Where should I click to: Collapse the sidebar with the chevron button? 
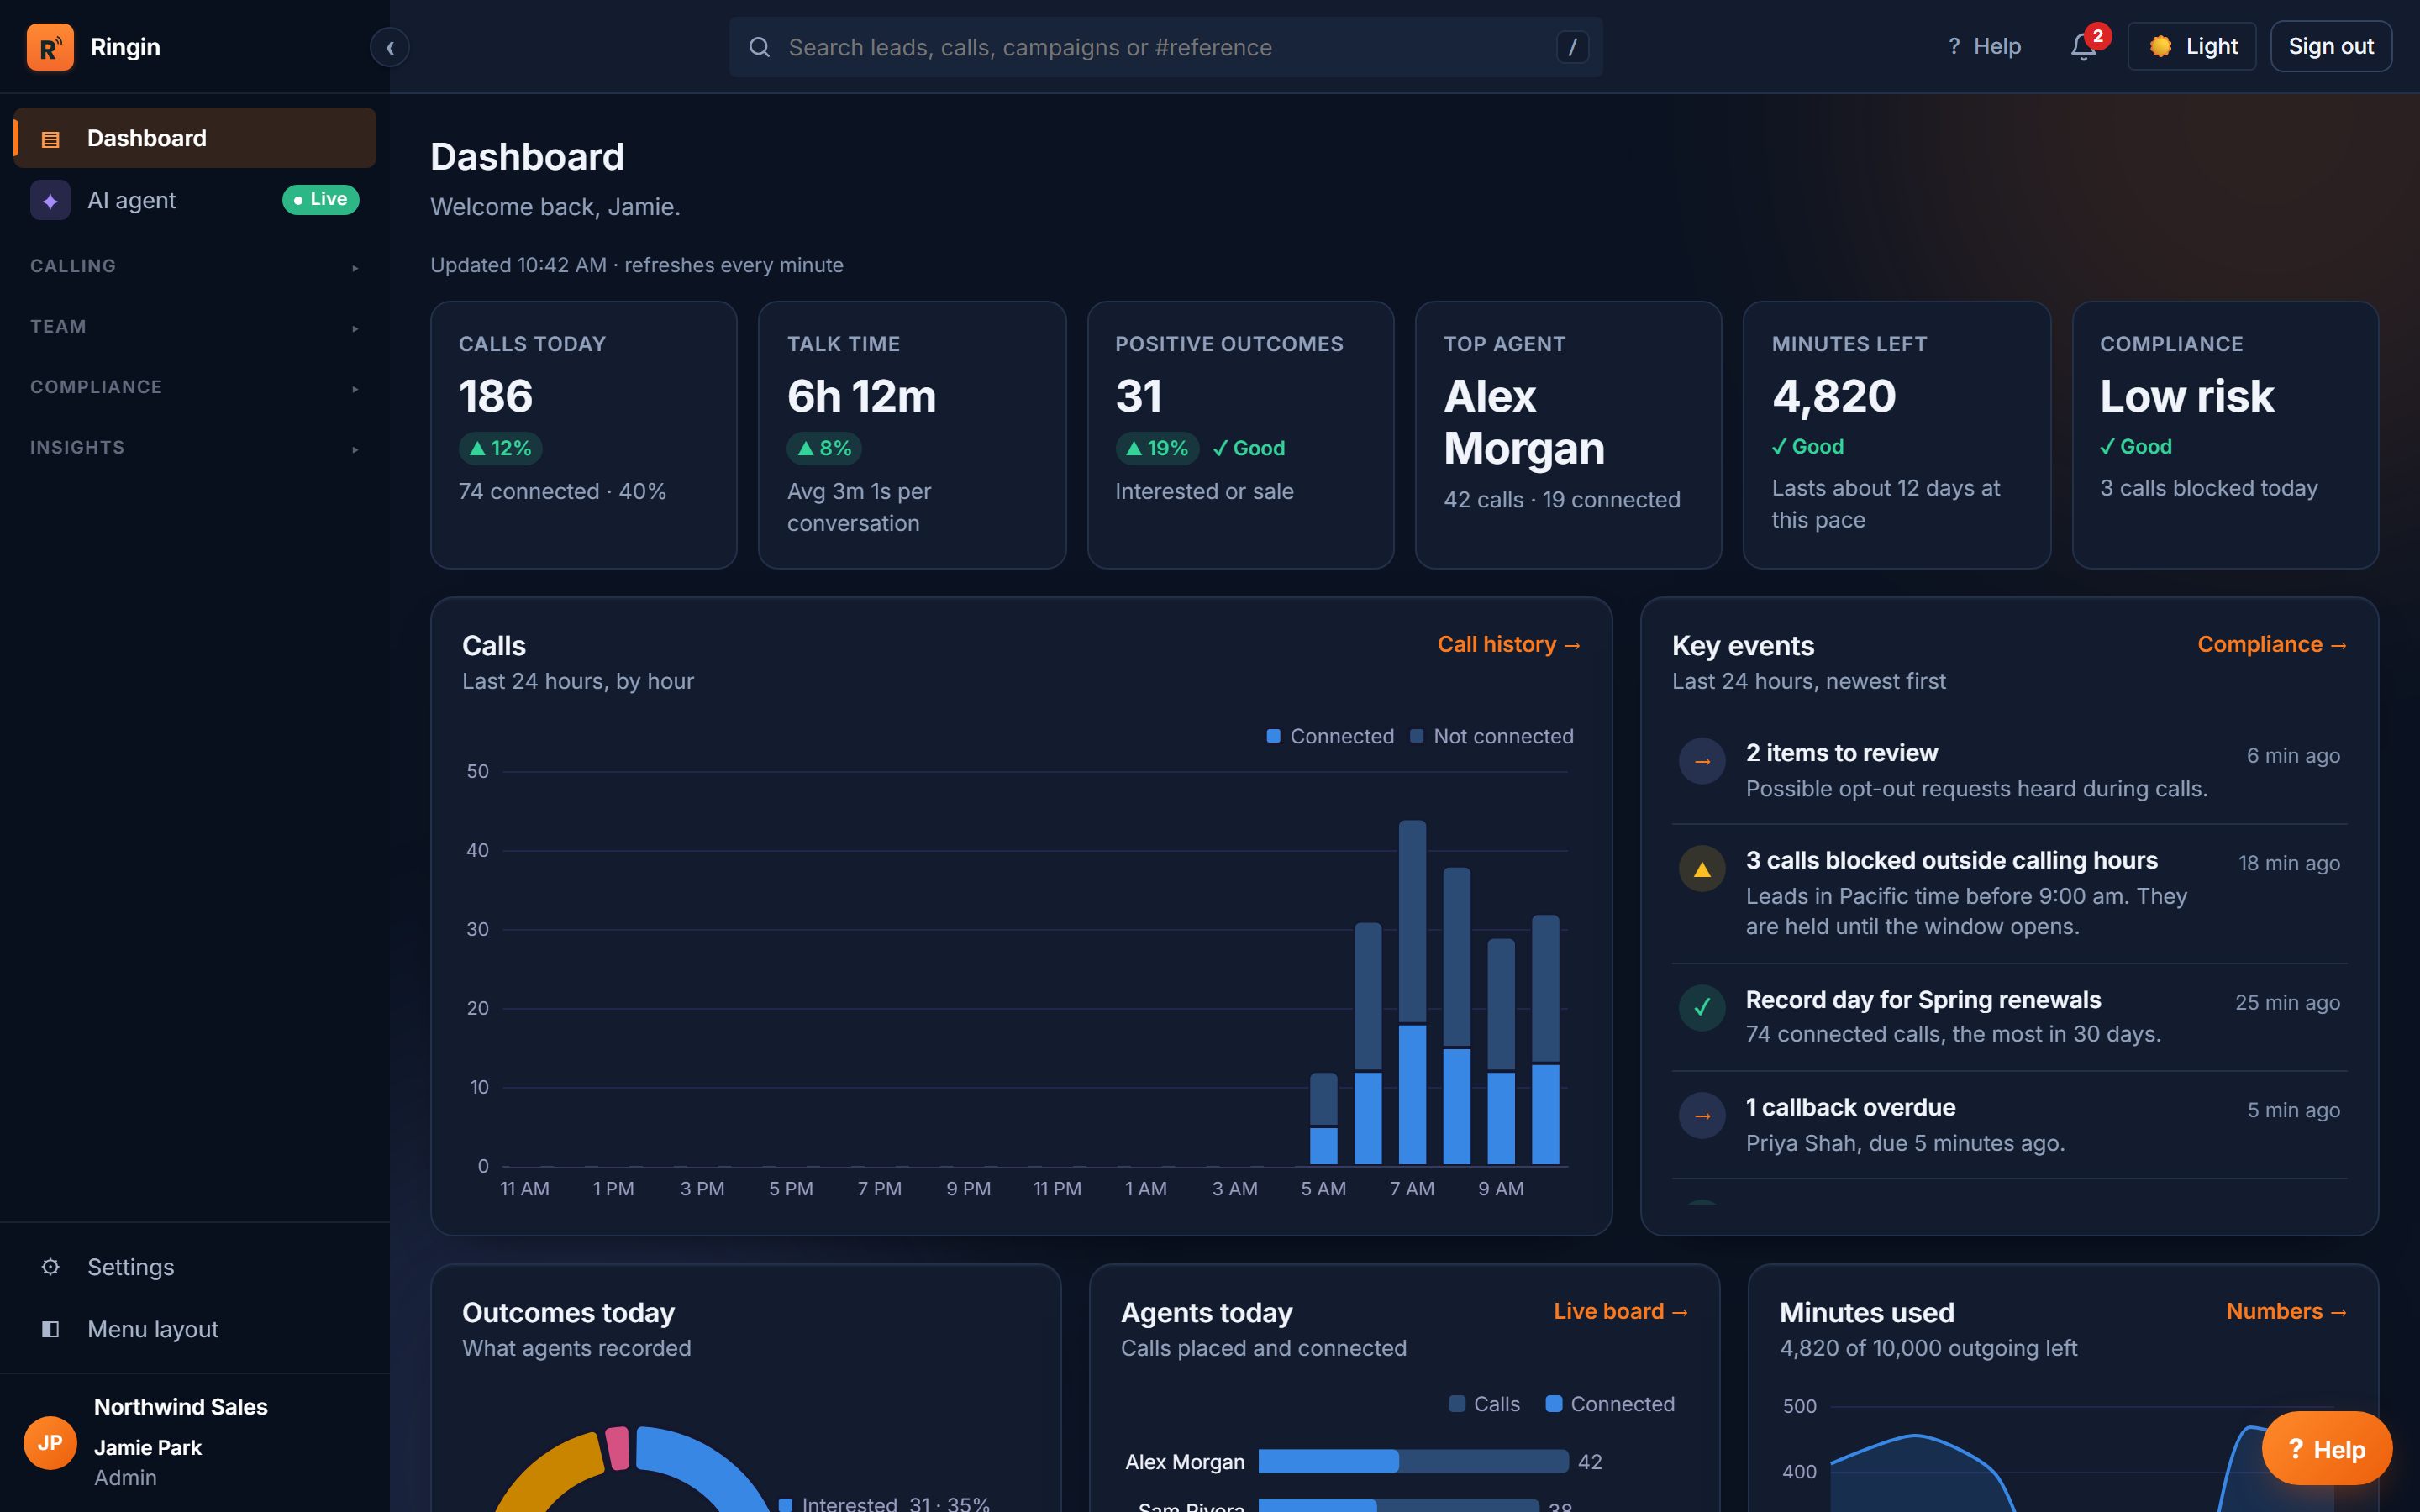point(390,47)
